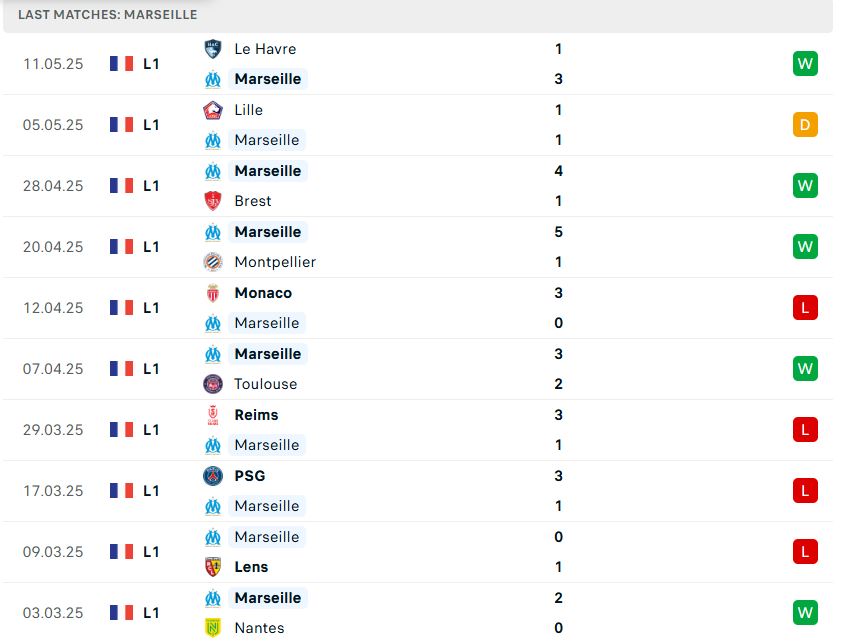Click the PSG club crest
The image size is (842, 642).
pyautogui.click(x=213, y=476)
